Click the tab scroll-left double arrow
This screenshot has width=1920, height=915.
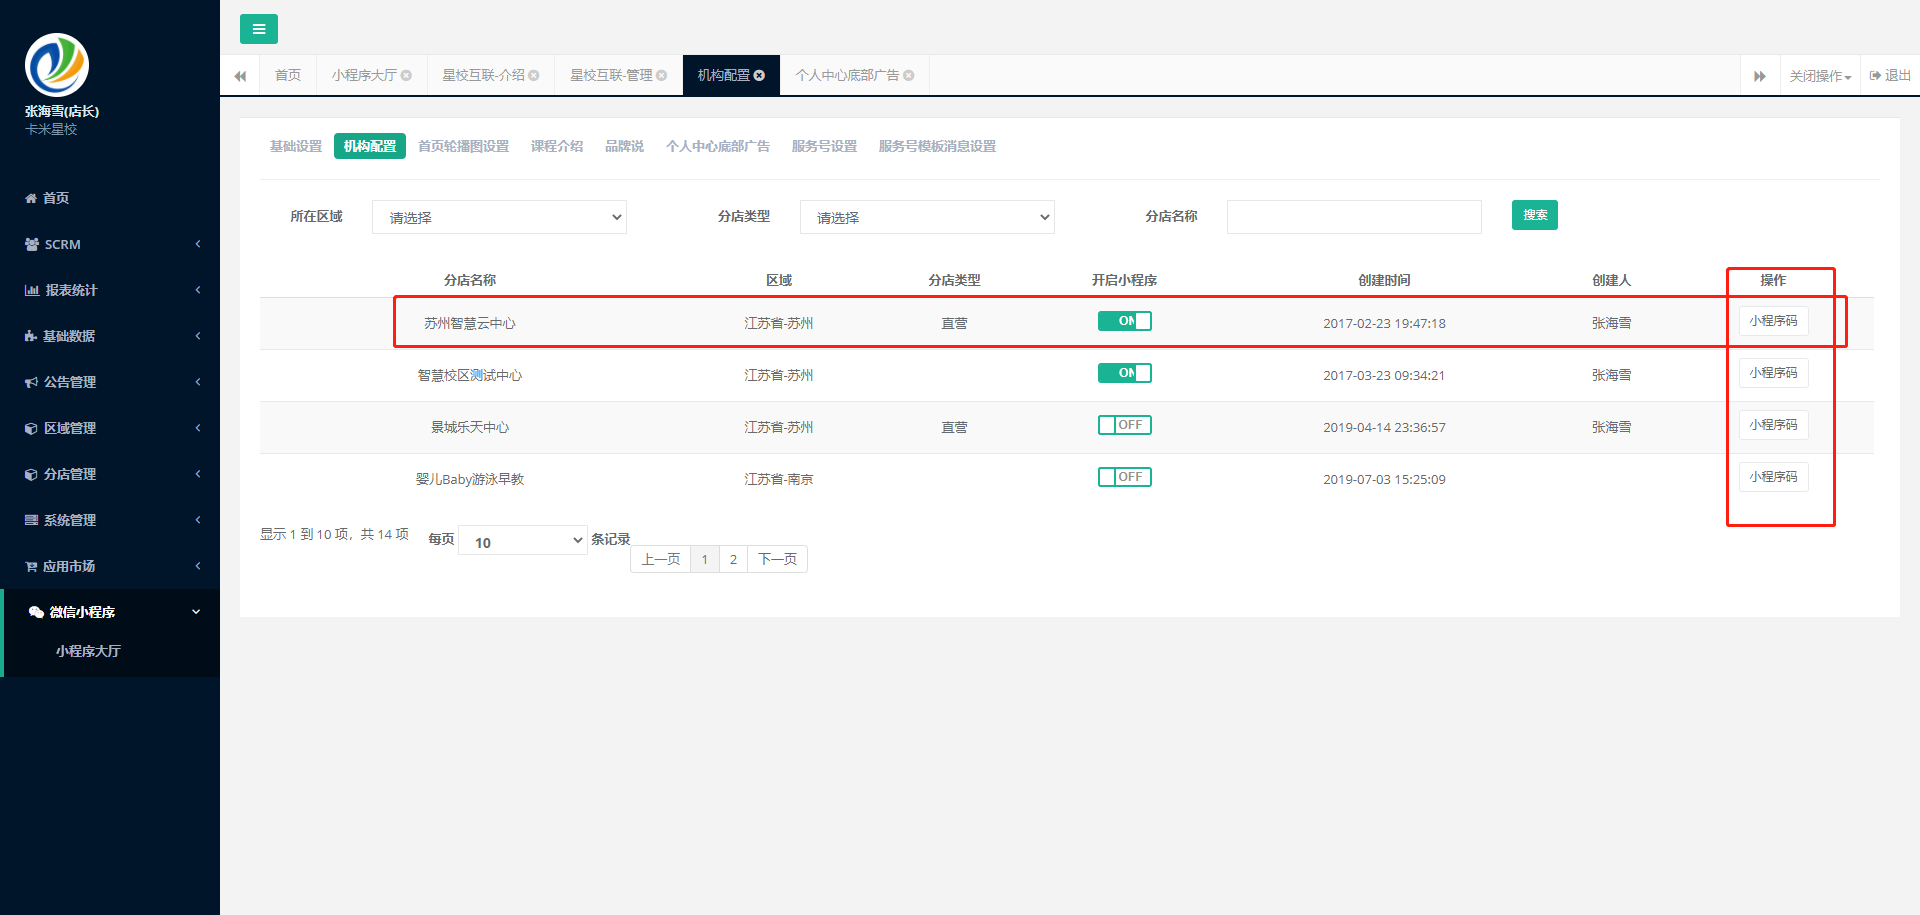(x=240, y=76)
